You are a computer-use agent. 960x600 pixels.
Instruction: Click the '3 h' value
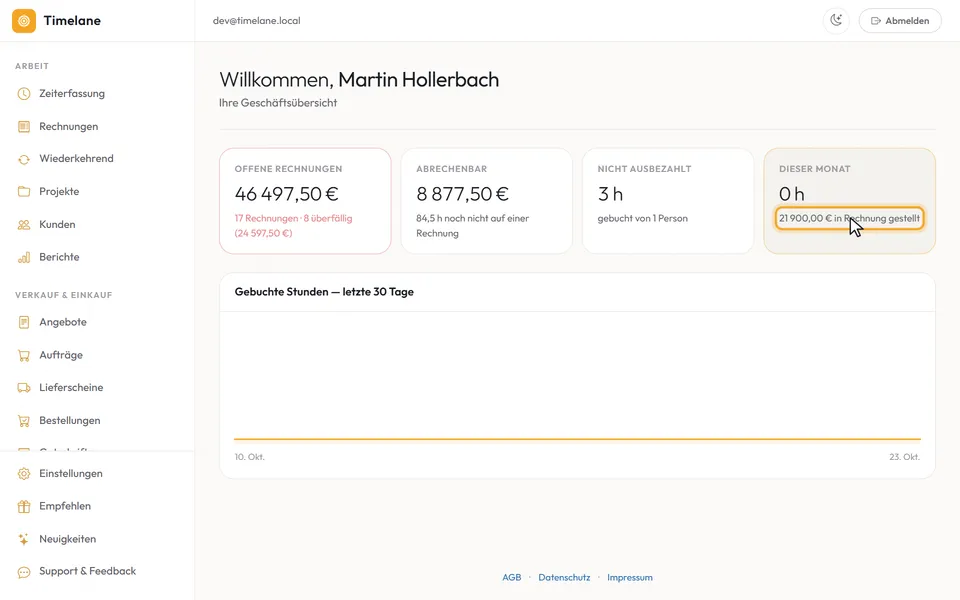[x=610, y=194]
